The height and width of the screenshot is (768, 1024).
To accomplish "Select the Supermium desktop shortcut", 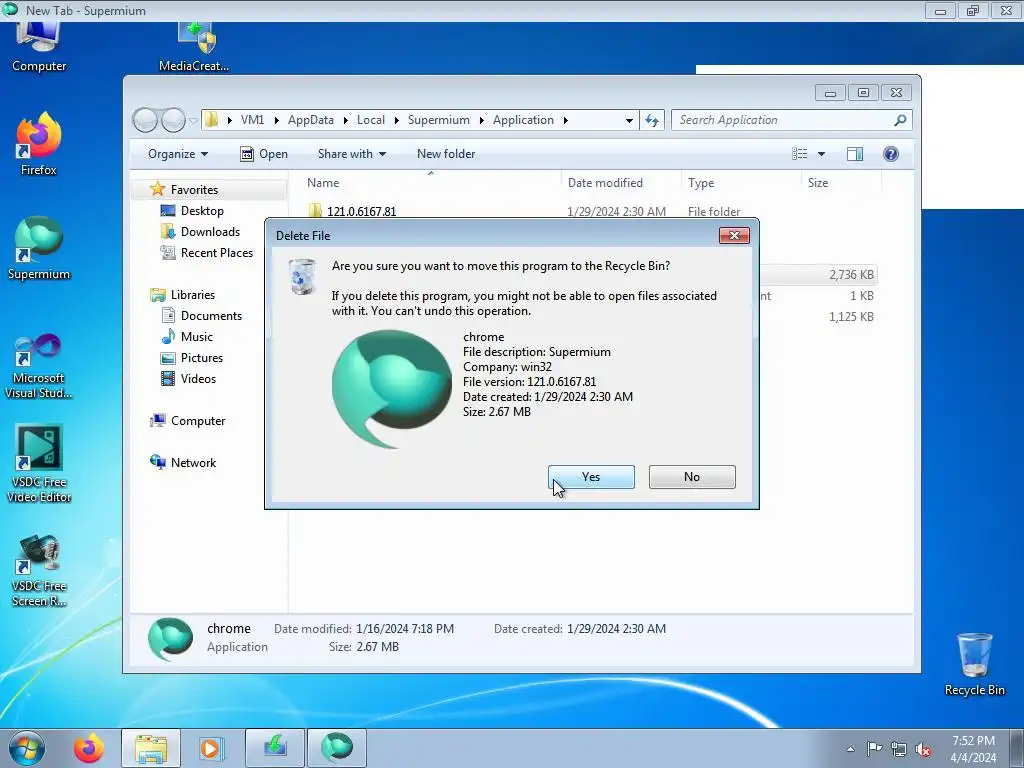I will pyautogui.click(x=39, y=248).
